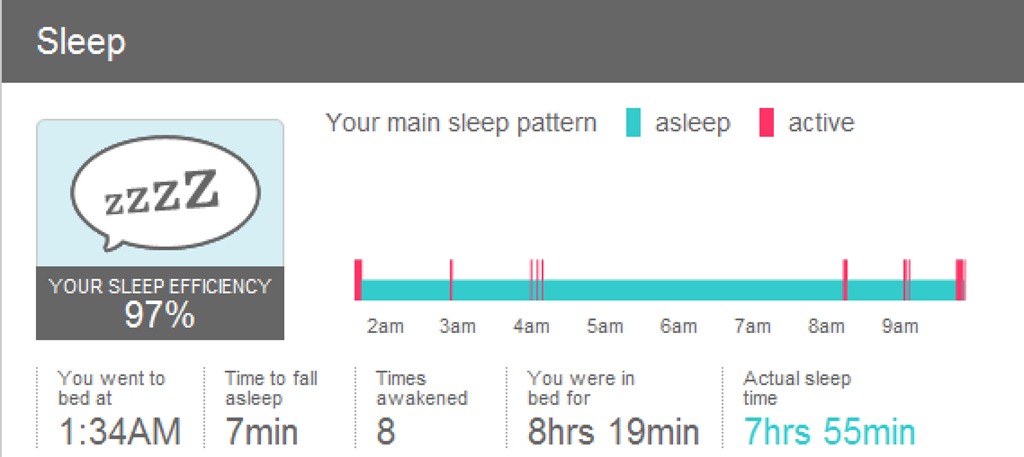Click the teal asleep legend swatch

pyautogui.click(x=633, y=123)
